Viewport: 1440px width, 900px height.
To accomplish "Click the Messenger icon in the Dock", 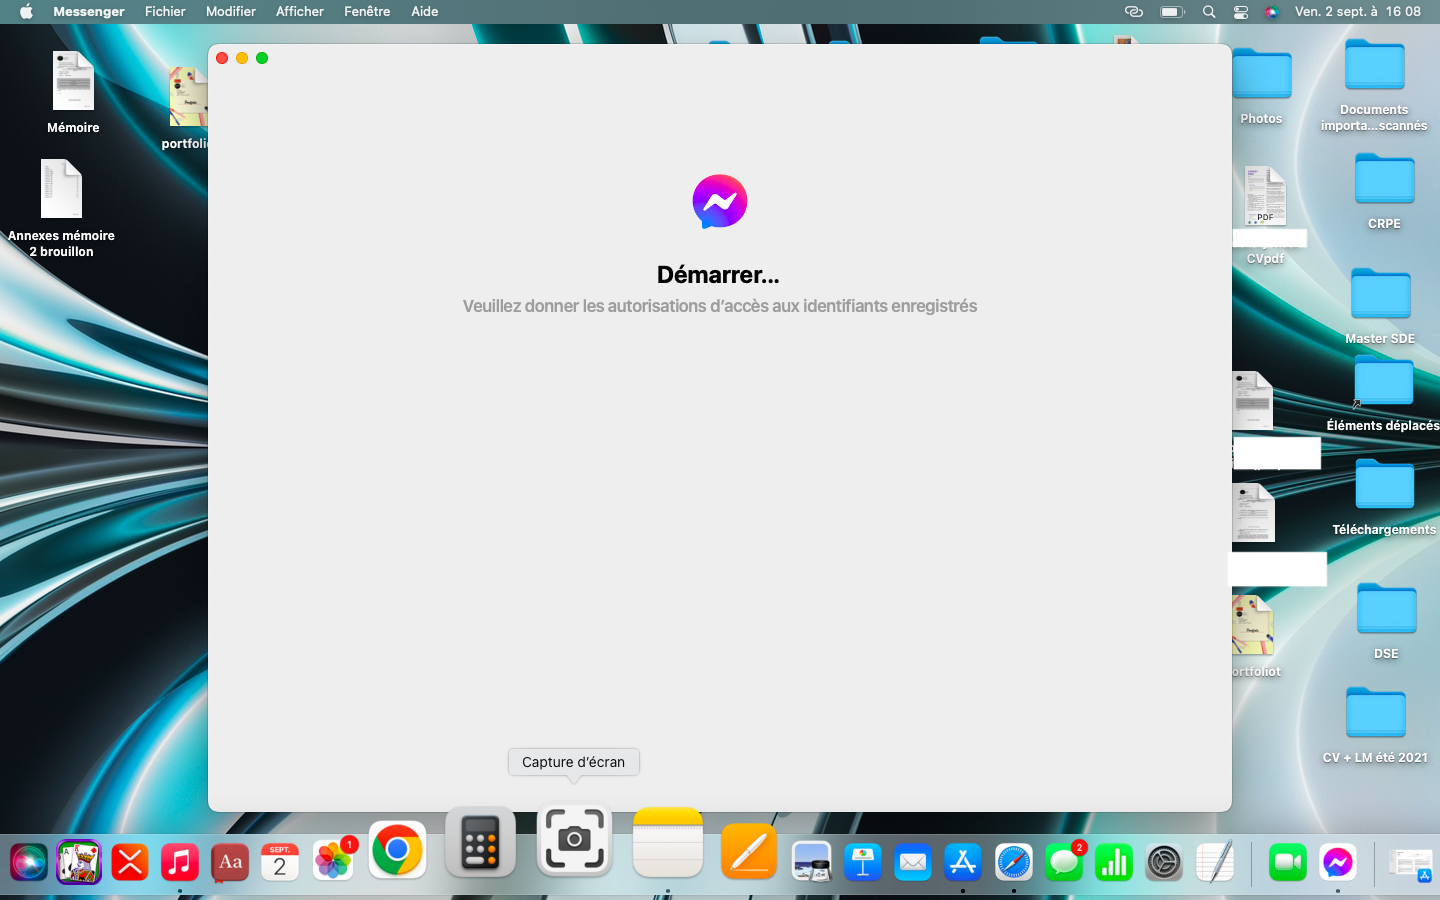I will 1338,862.
